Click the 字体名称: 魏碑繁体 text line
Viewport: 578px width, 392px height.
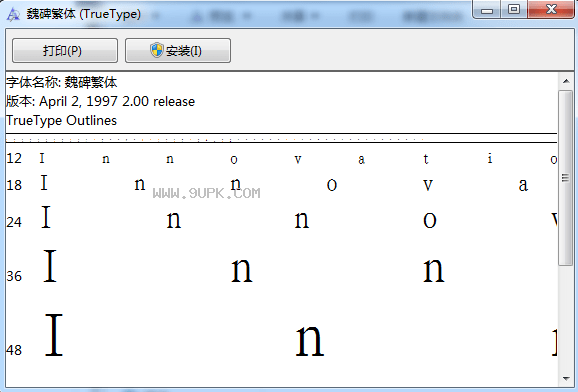(62, 82)
